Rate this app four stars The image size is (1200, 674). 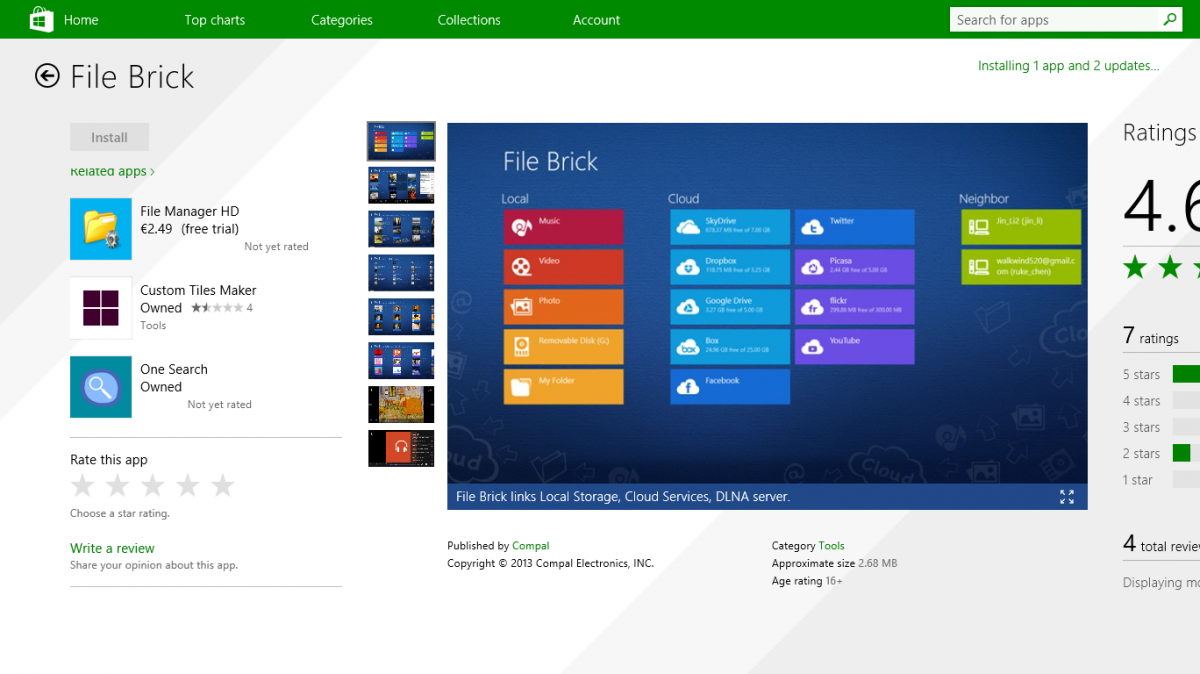tap(188, 486)
